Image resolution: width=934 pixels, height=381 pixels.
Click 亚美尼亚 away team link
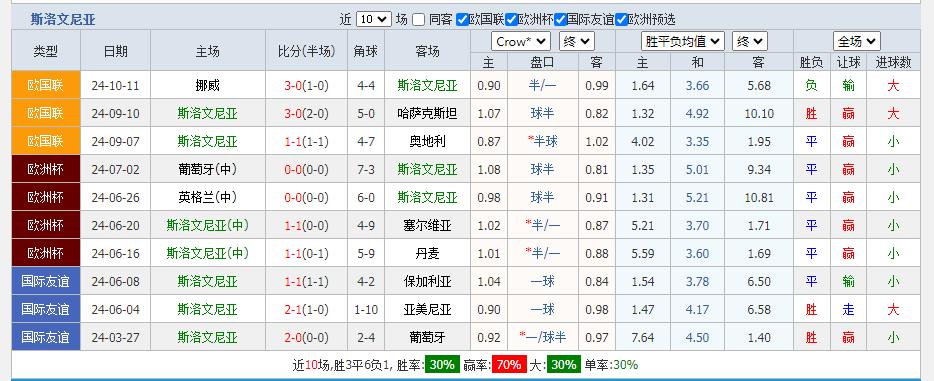pos(427,309)
